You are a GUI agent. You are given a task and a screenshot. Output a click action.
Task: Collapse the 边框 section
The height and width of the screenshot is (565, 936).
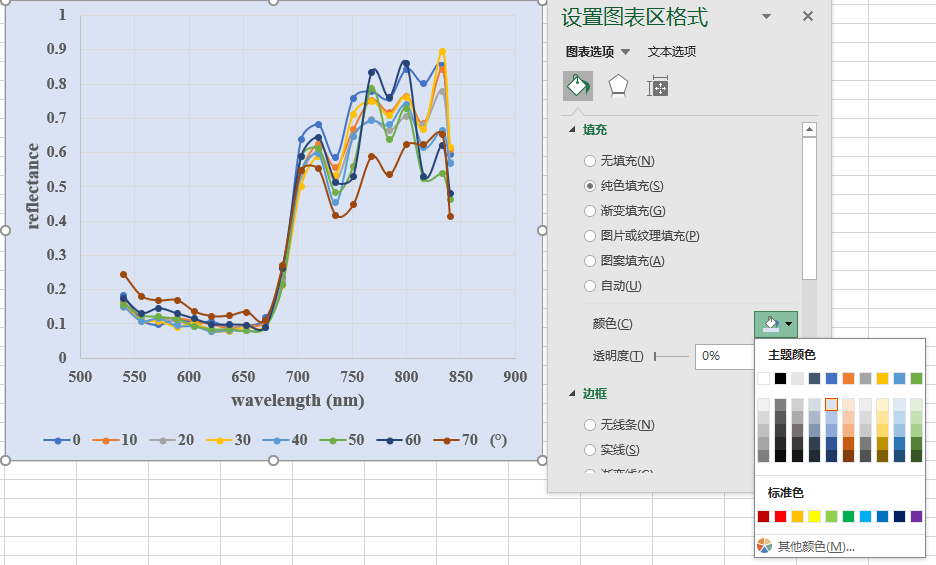pos(572,394)
